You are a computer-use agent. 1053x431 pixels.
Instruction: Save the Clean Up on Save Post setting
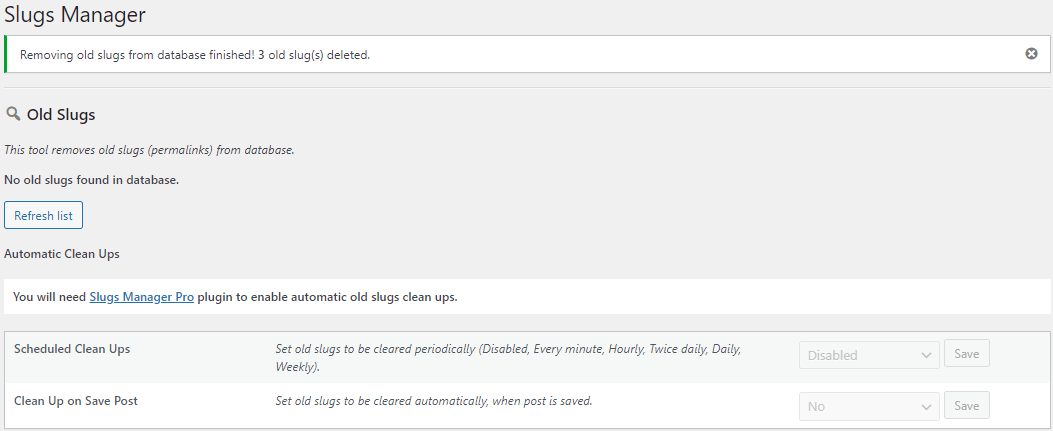(x=966, y=406)
